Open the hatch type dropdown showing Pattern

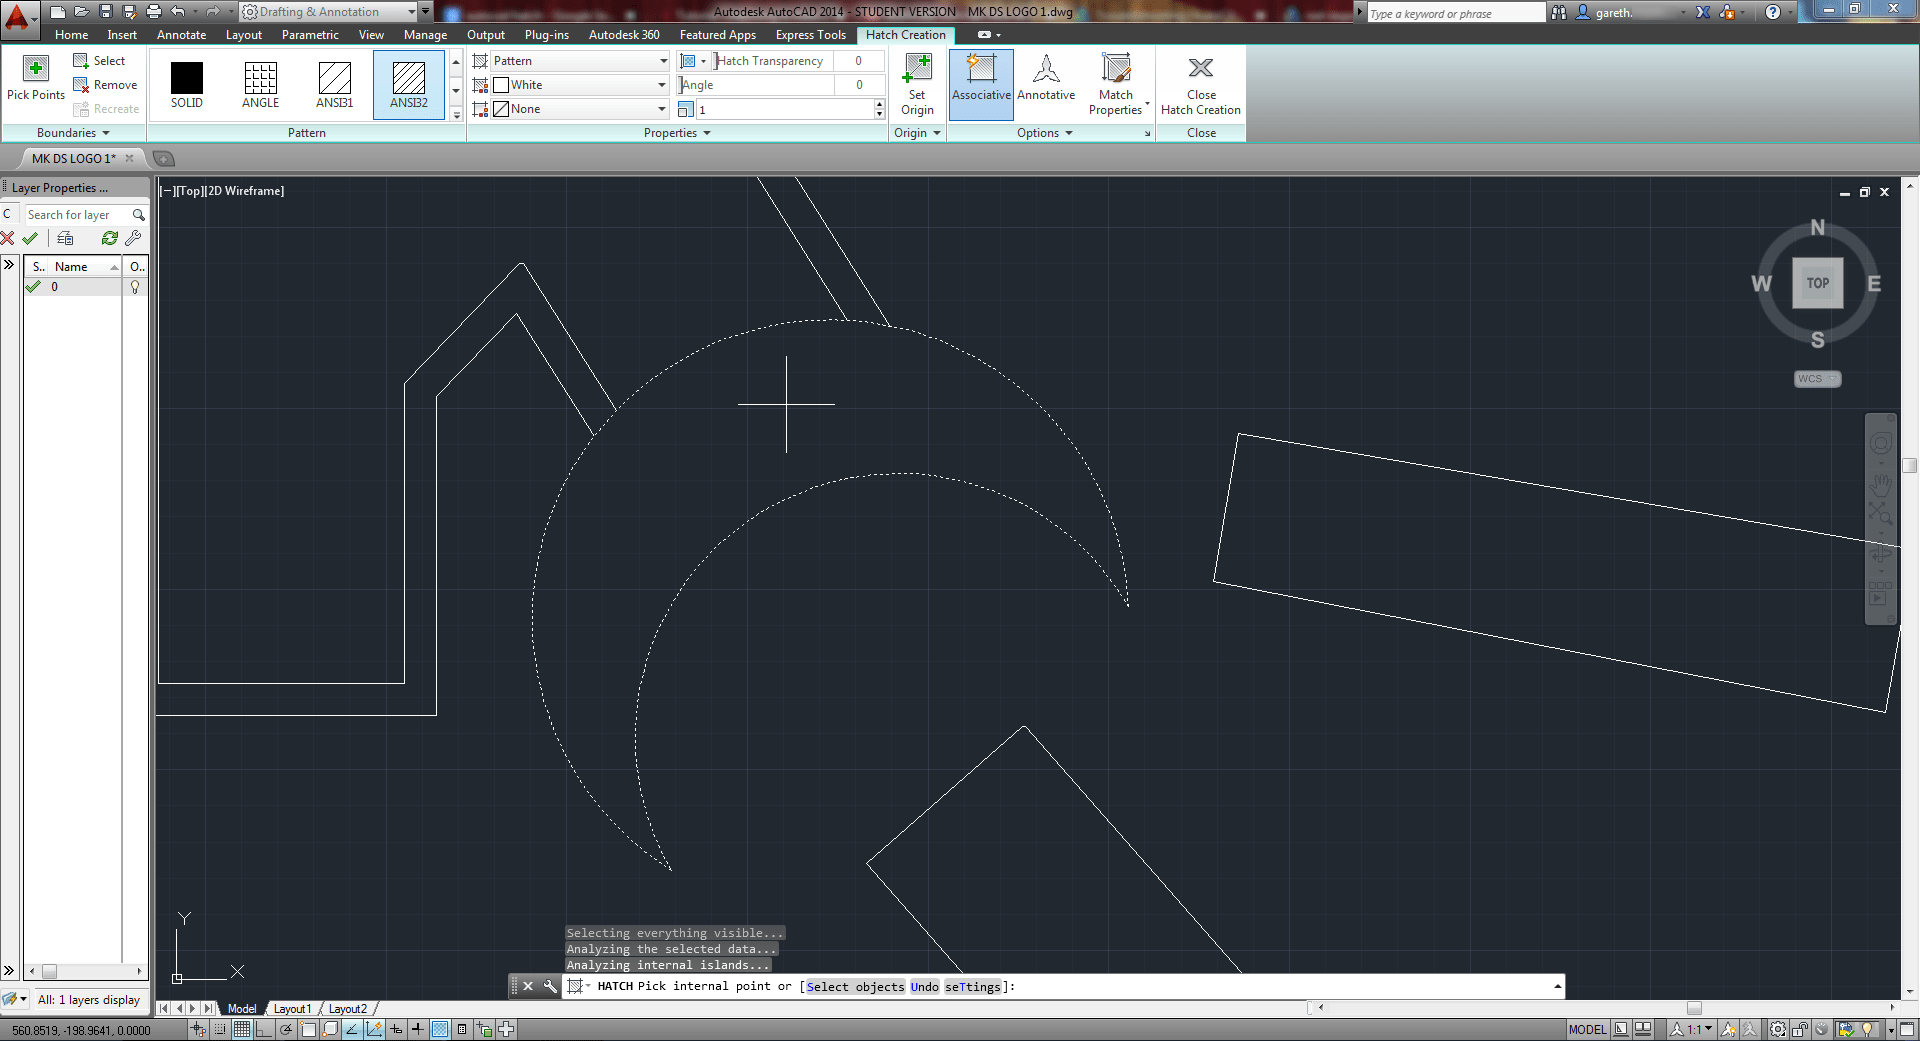[662, 60]
